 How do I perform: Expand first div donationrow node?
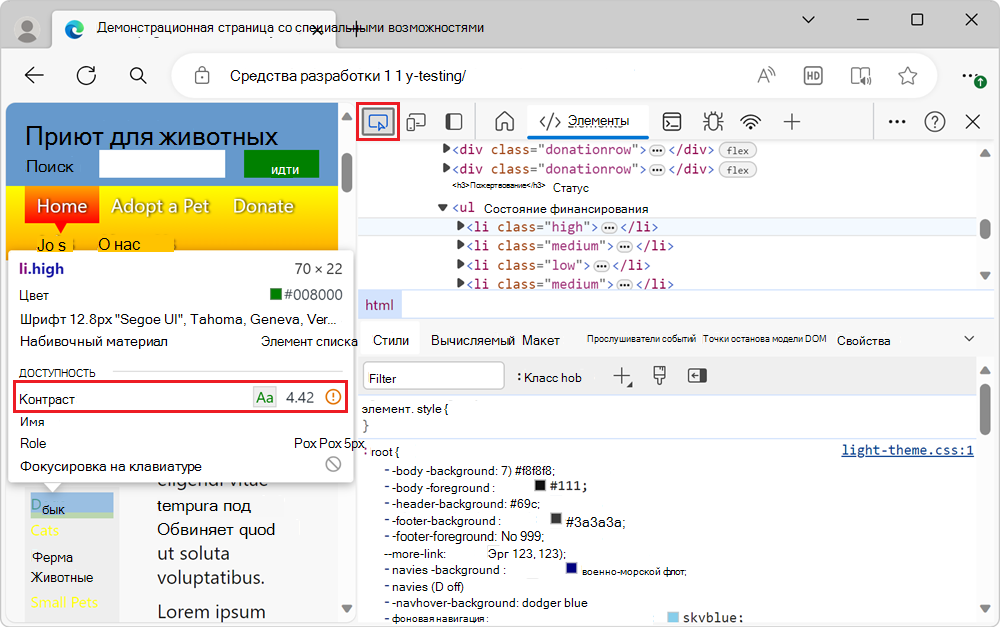[x=446, y=149]
